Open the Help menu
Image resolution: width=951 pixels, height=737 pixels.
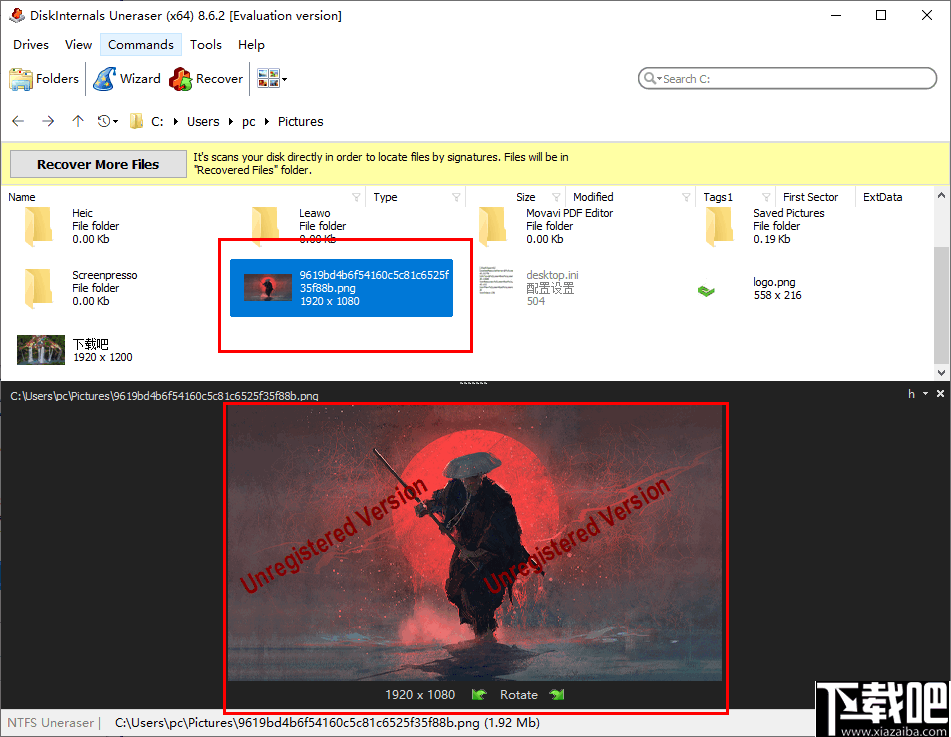[251, 45]
